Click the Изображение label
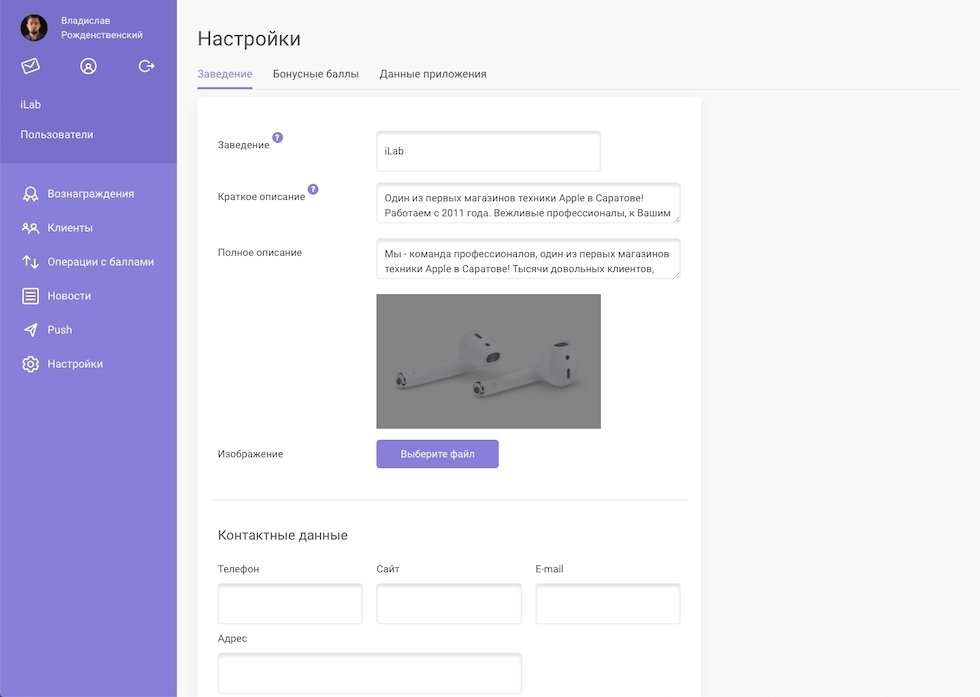The width and height of the screenshot is (980, 697). 250,454
